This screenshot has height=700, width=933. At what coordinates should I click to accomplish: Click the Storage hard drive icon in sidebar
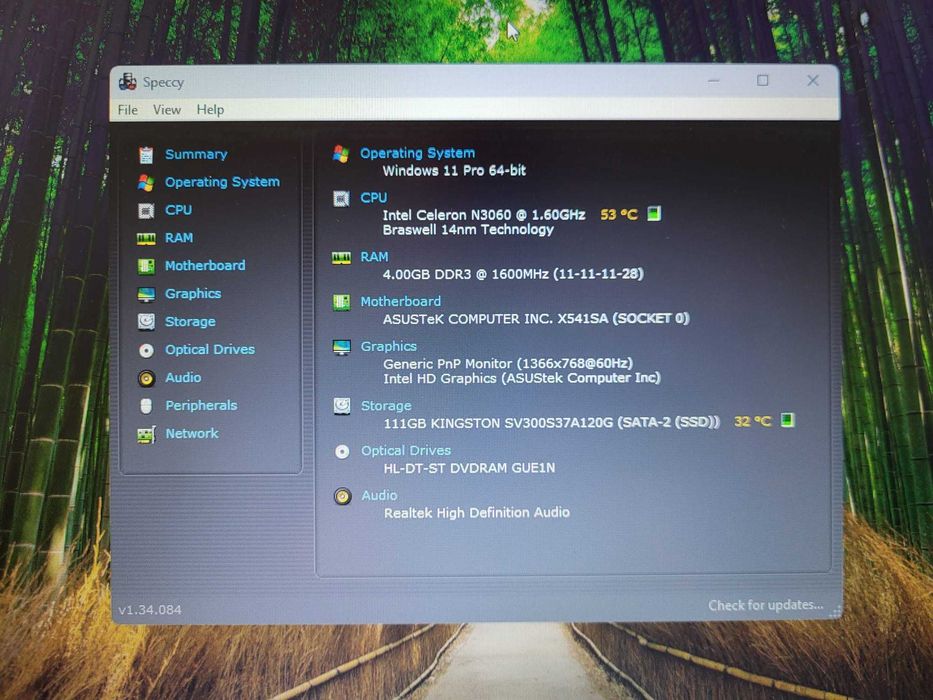tap(146, 321)
